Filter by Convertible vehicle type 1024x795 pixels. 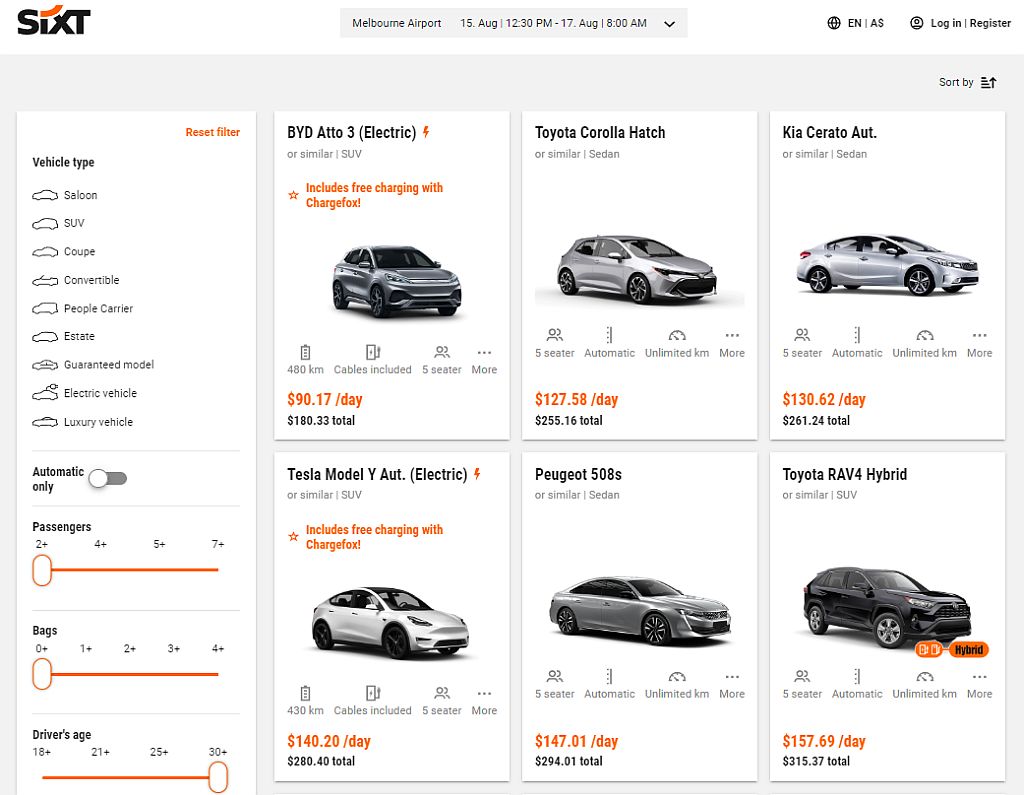pyautogui.click(x=91, y=280)
